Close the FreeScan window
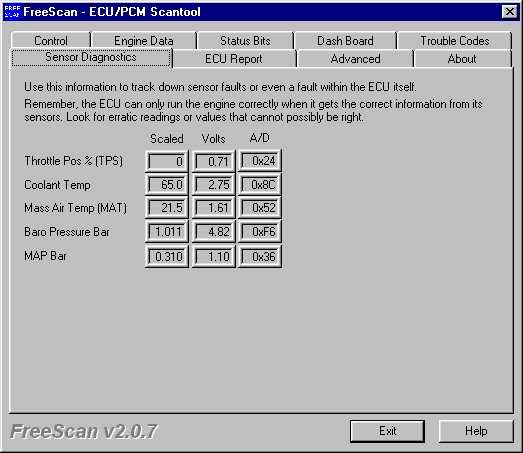 (x=510, y=12)
